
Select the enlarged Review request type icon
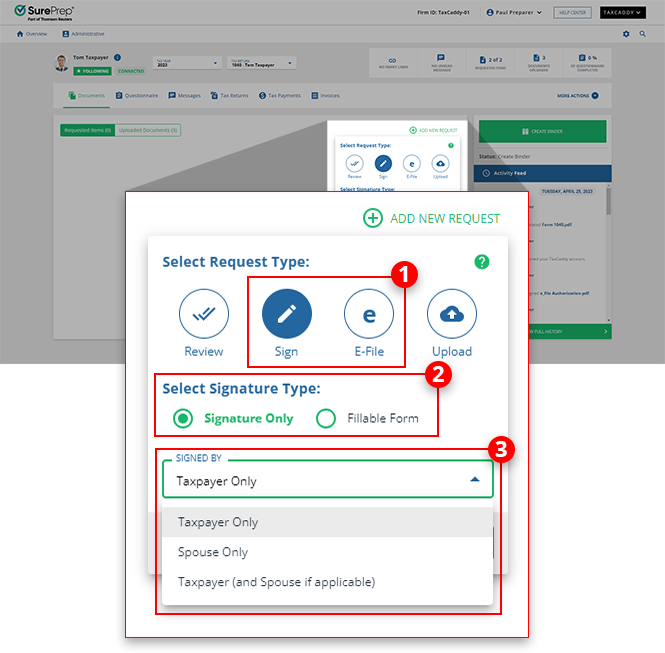coord(204,314)
